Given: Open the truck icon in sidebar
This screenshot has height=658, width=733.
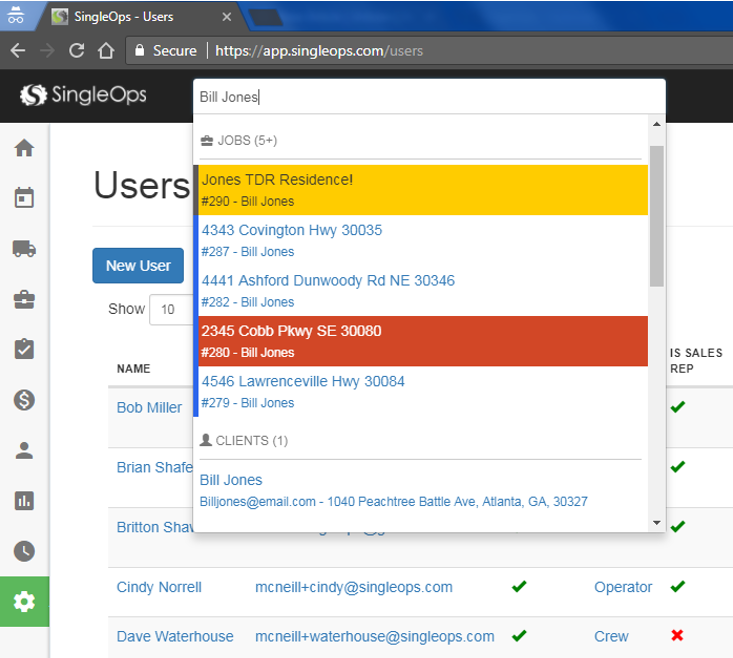Looking at the screenshot, I should [x=24, y=249].
